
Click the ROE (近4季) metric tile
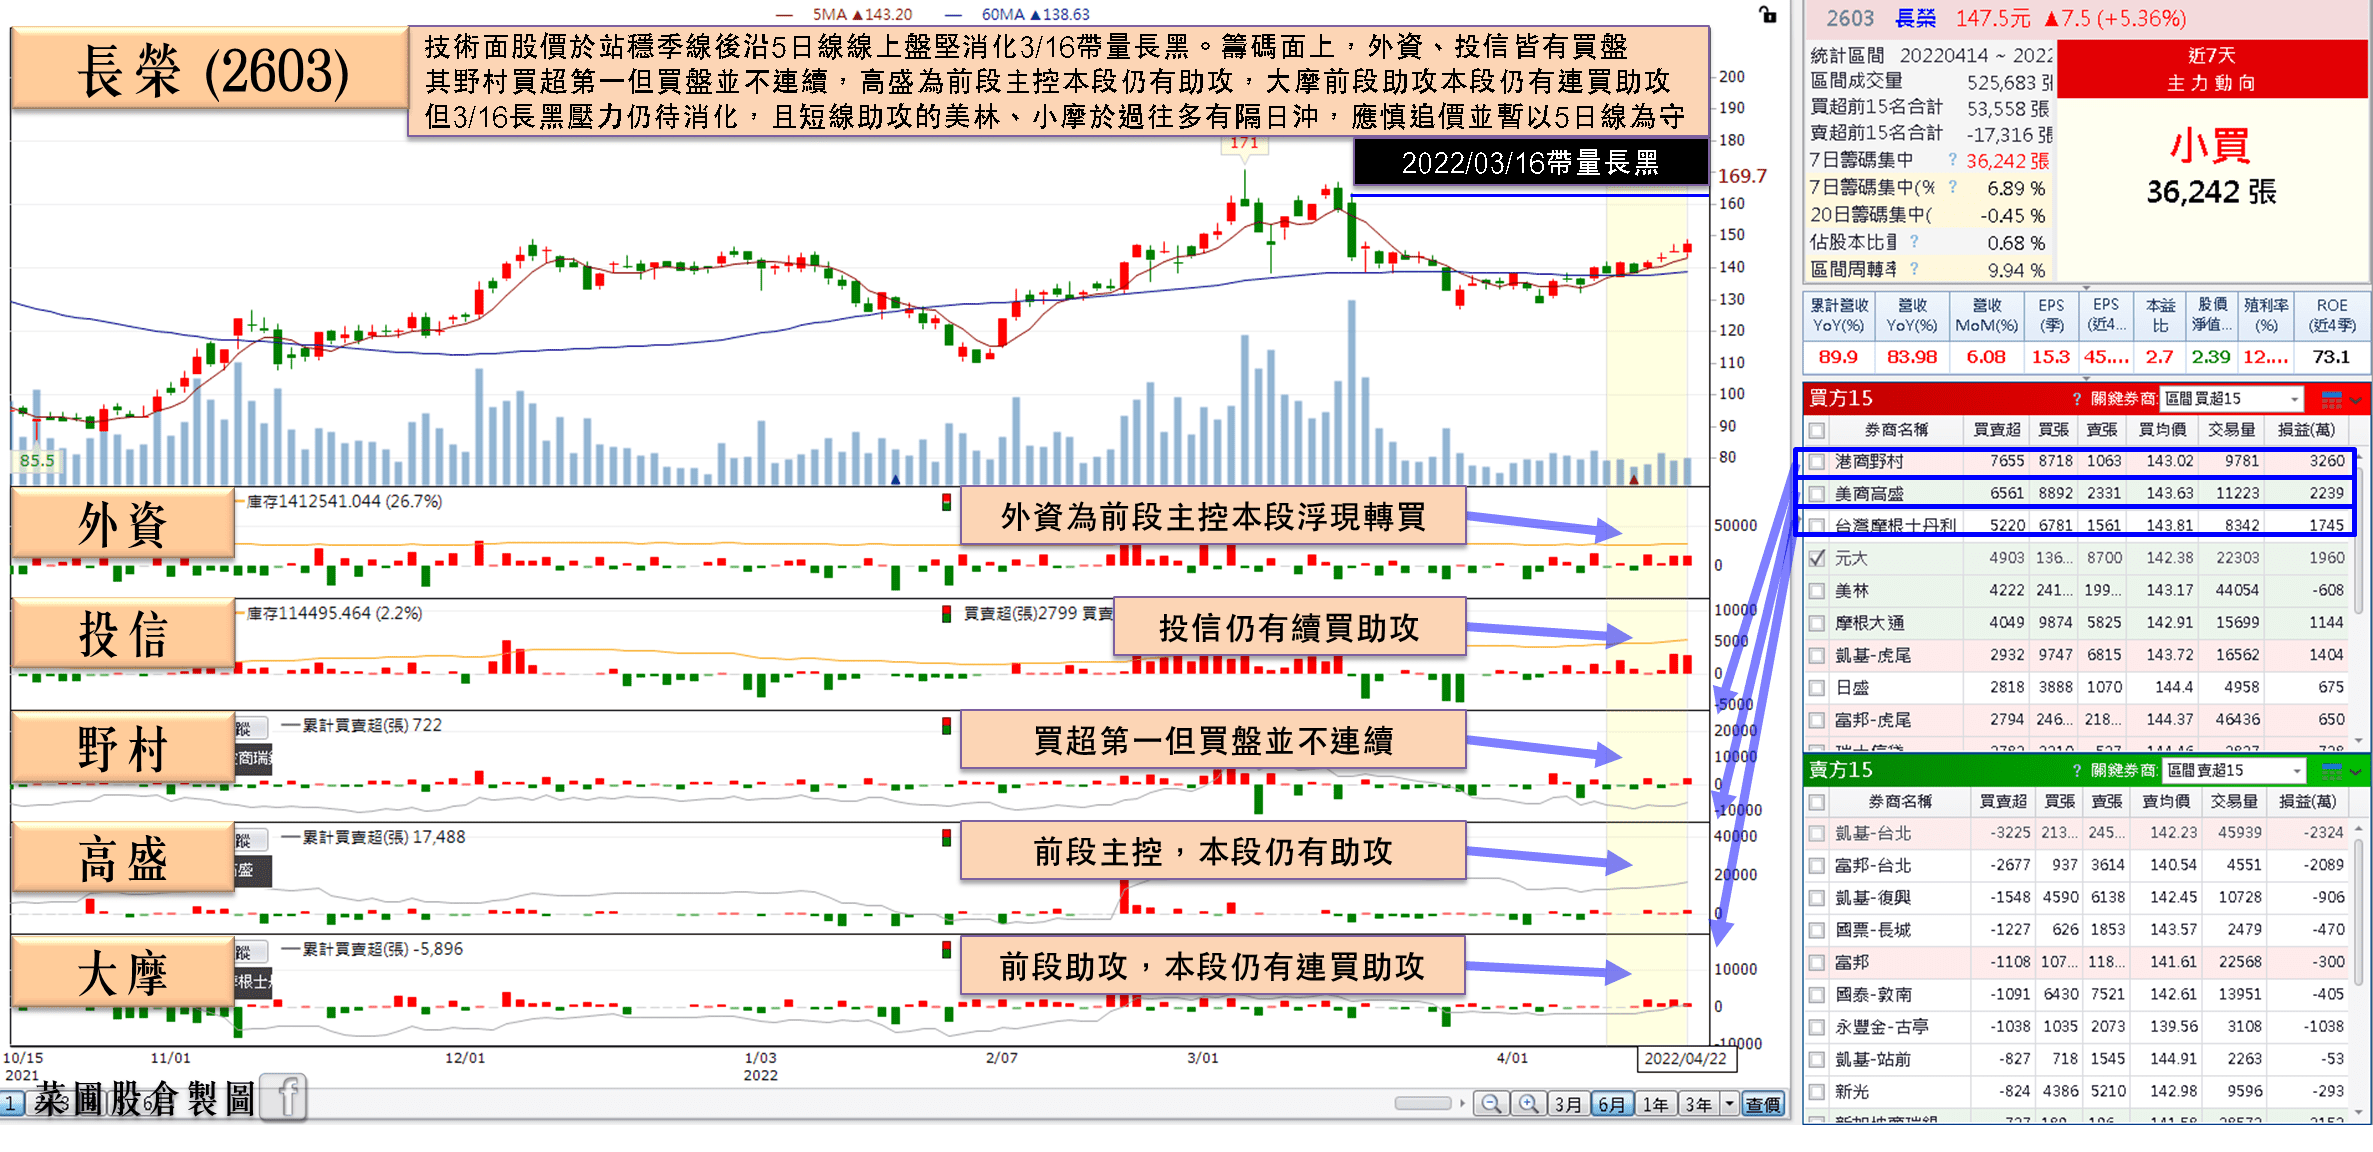pos(2332,333)
